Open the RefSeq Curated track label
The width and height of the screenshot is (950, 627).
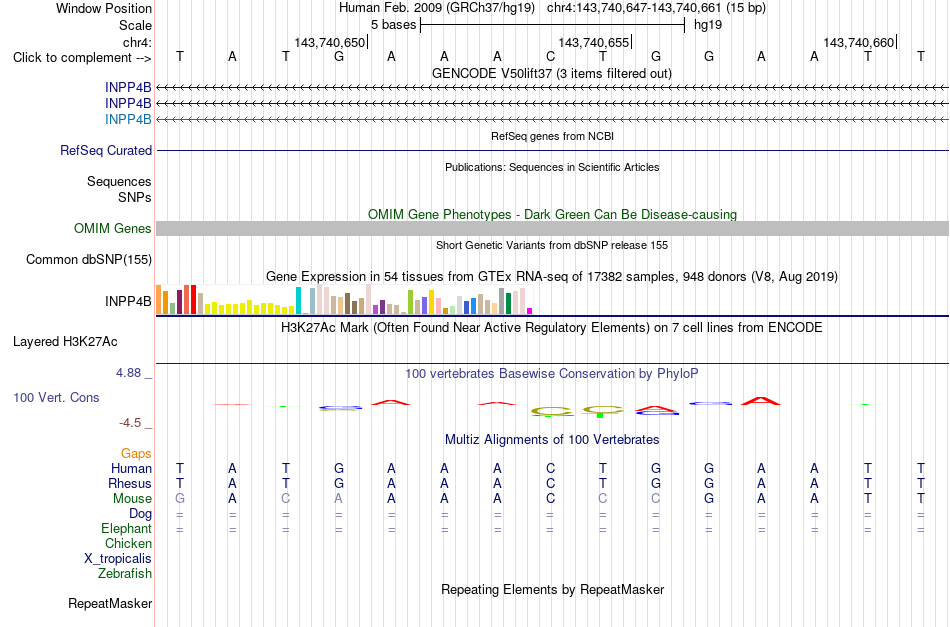[106, 150]
